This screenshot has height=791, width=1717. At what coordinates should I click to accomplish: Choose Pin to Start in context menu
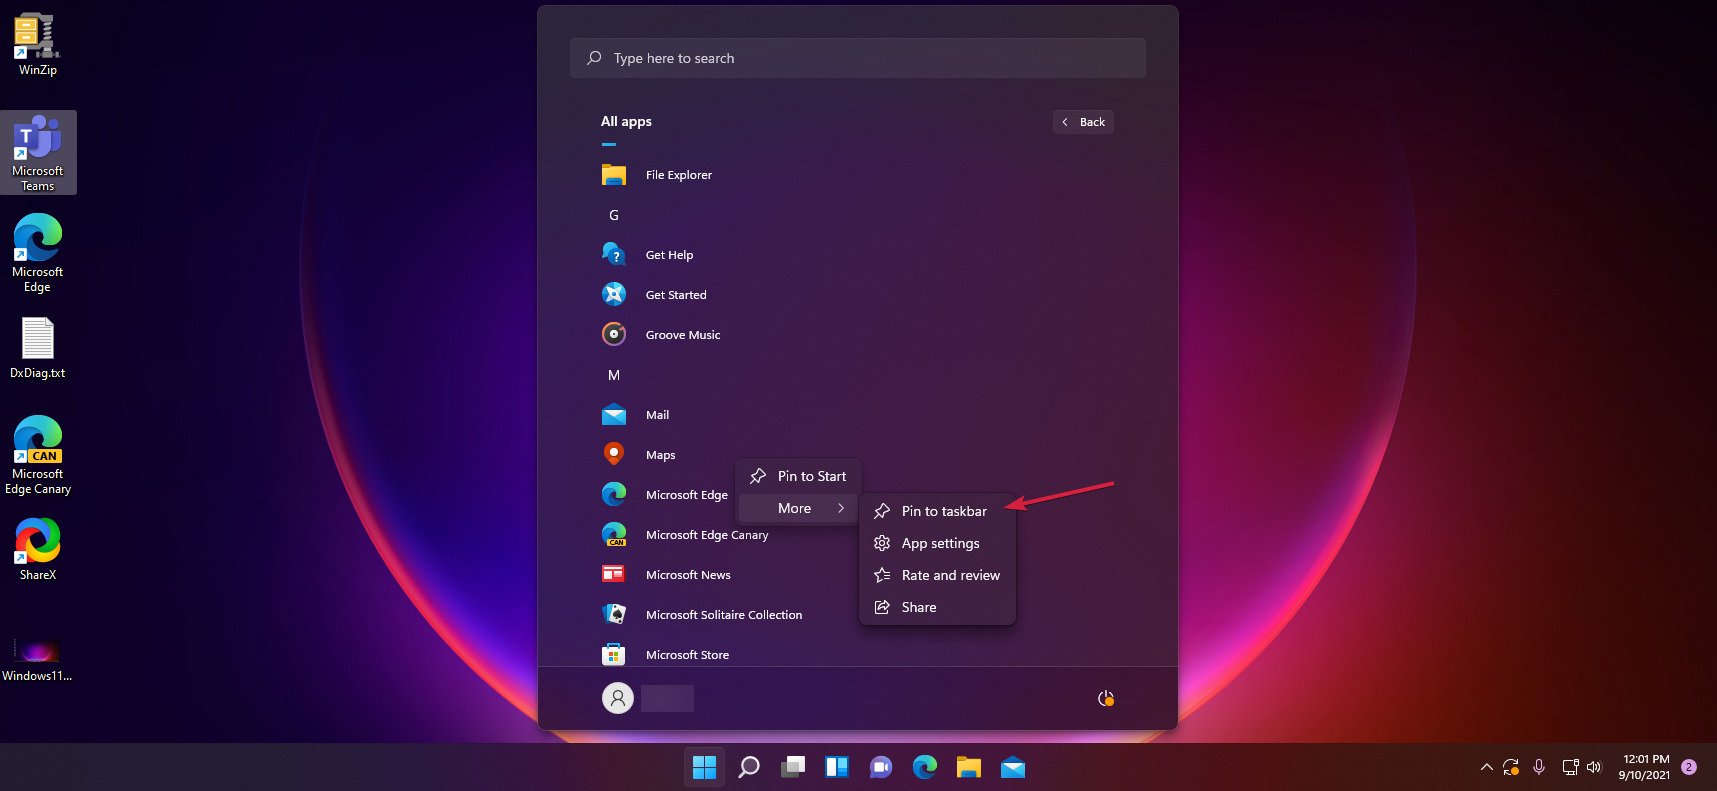tap(798, 476)
